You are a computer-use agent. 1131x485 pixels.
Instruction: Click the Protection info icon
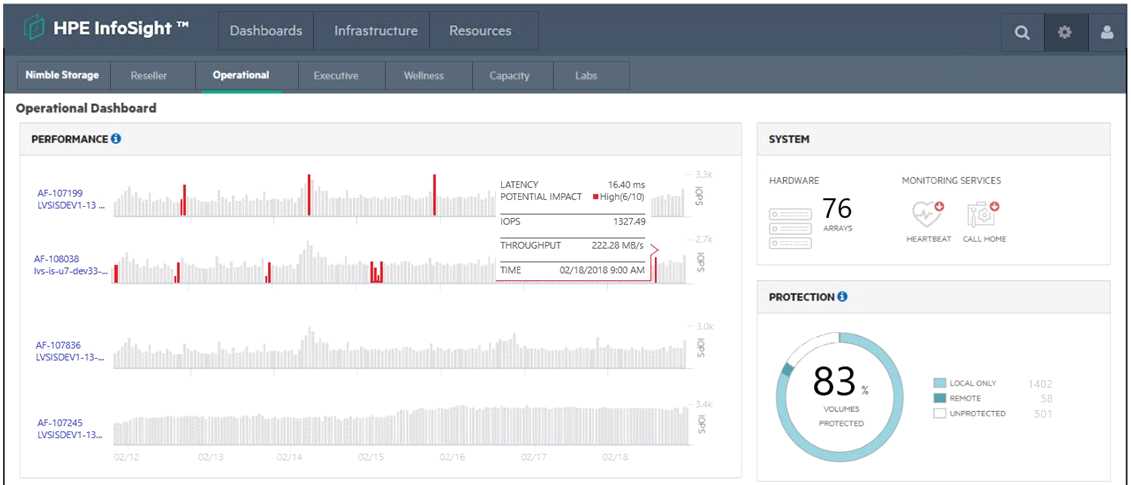(842, 297)
